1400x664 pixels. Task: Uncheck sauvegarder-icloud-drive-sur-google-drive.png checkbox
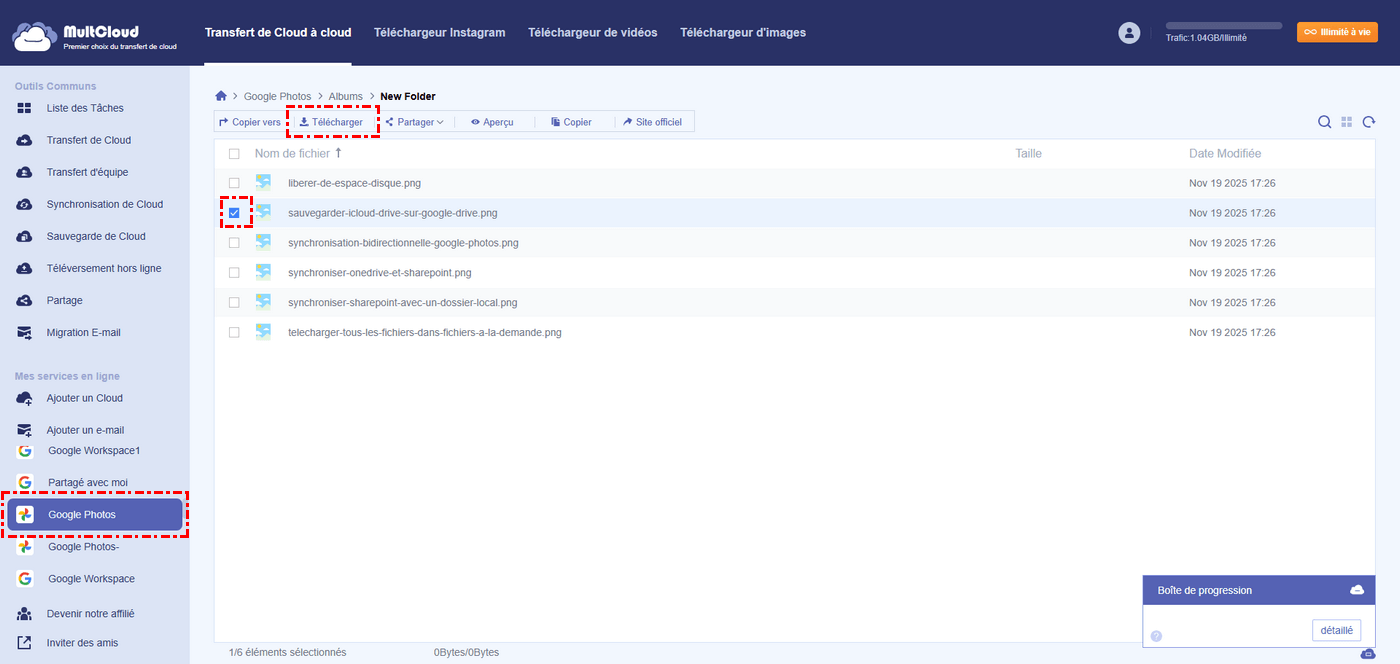(x=234, y=213)
